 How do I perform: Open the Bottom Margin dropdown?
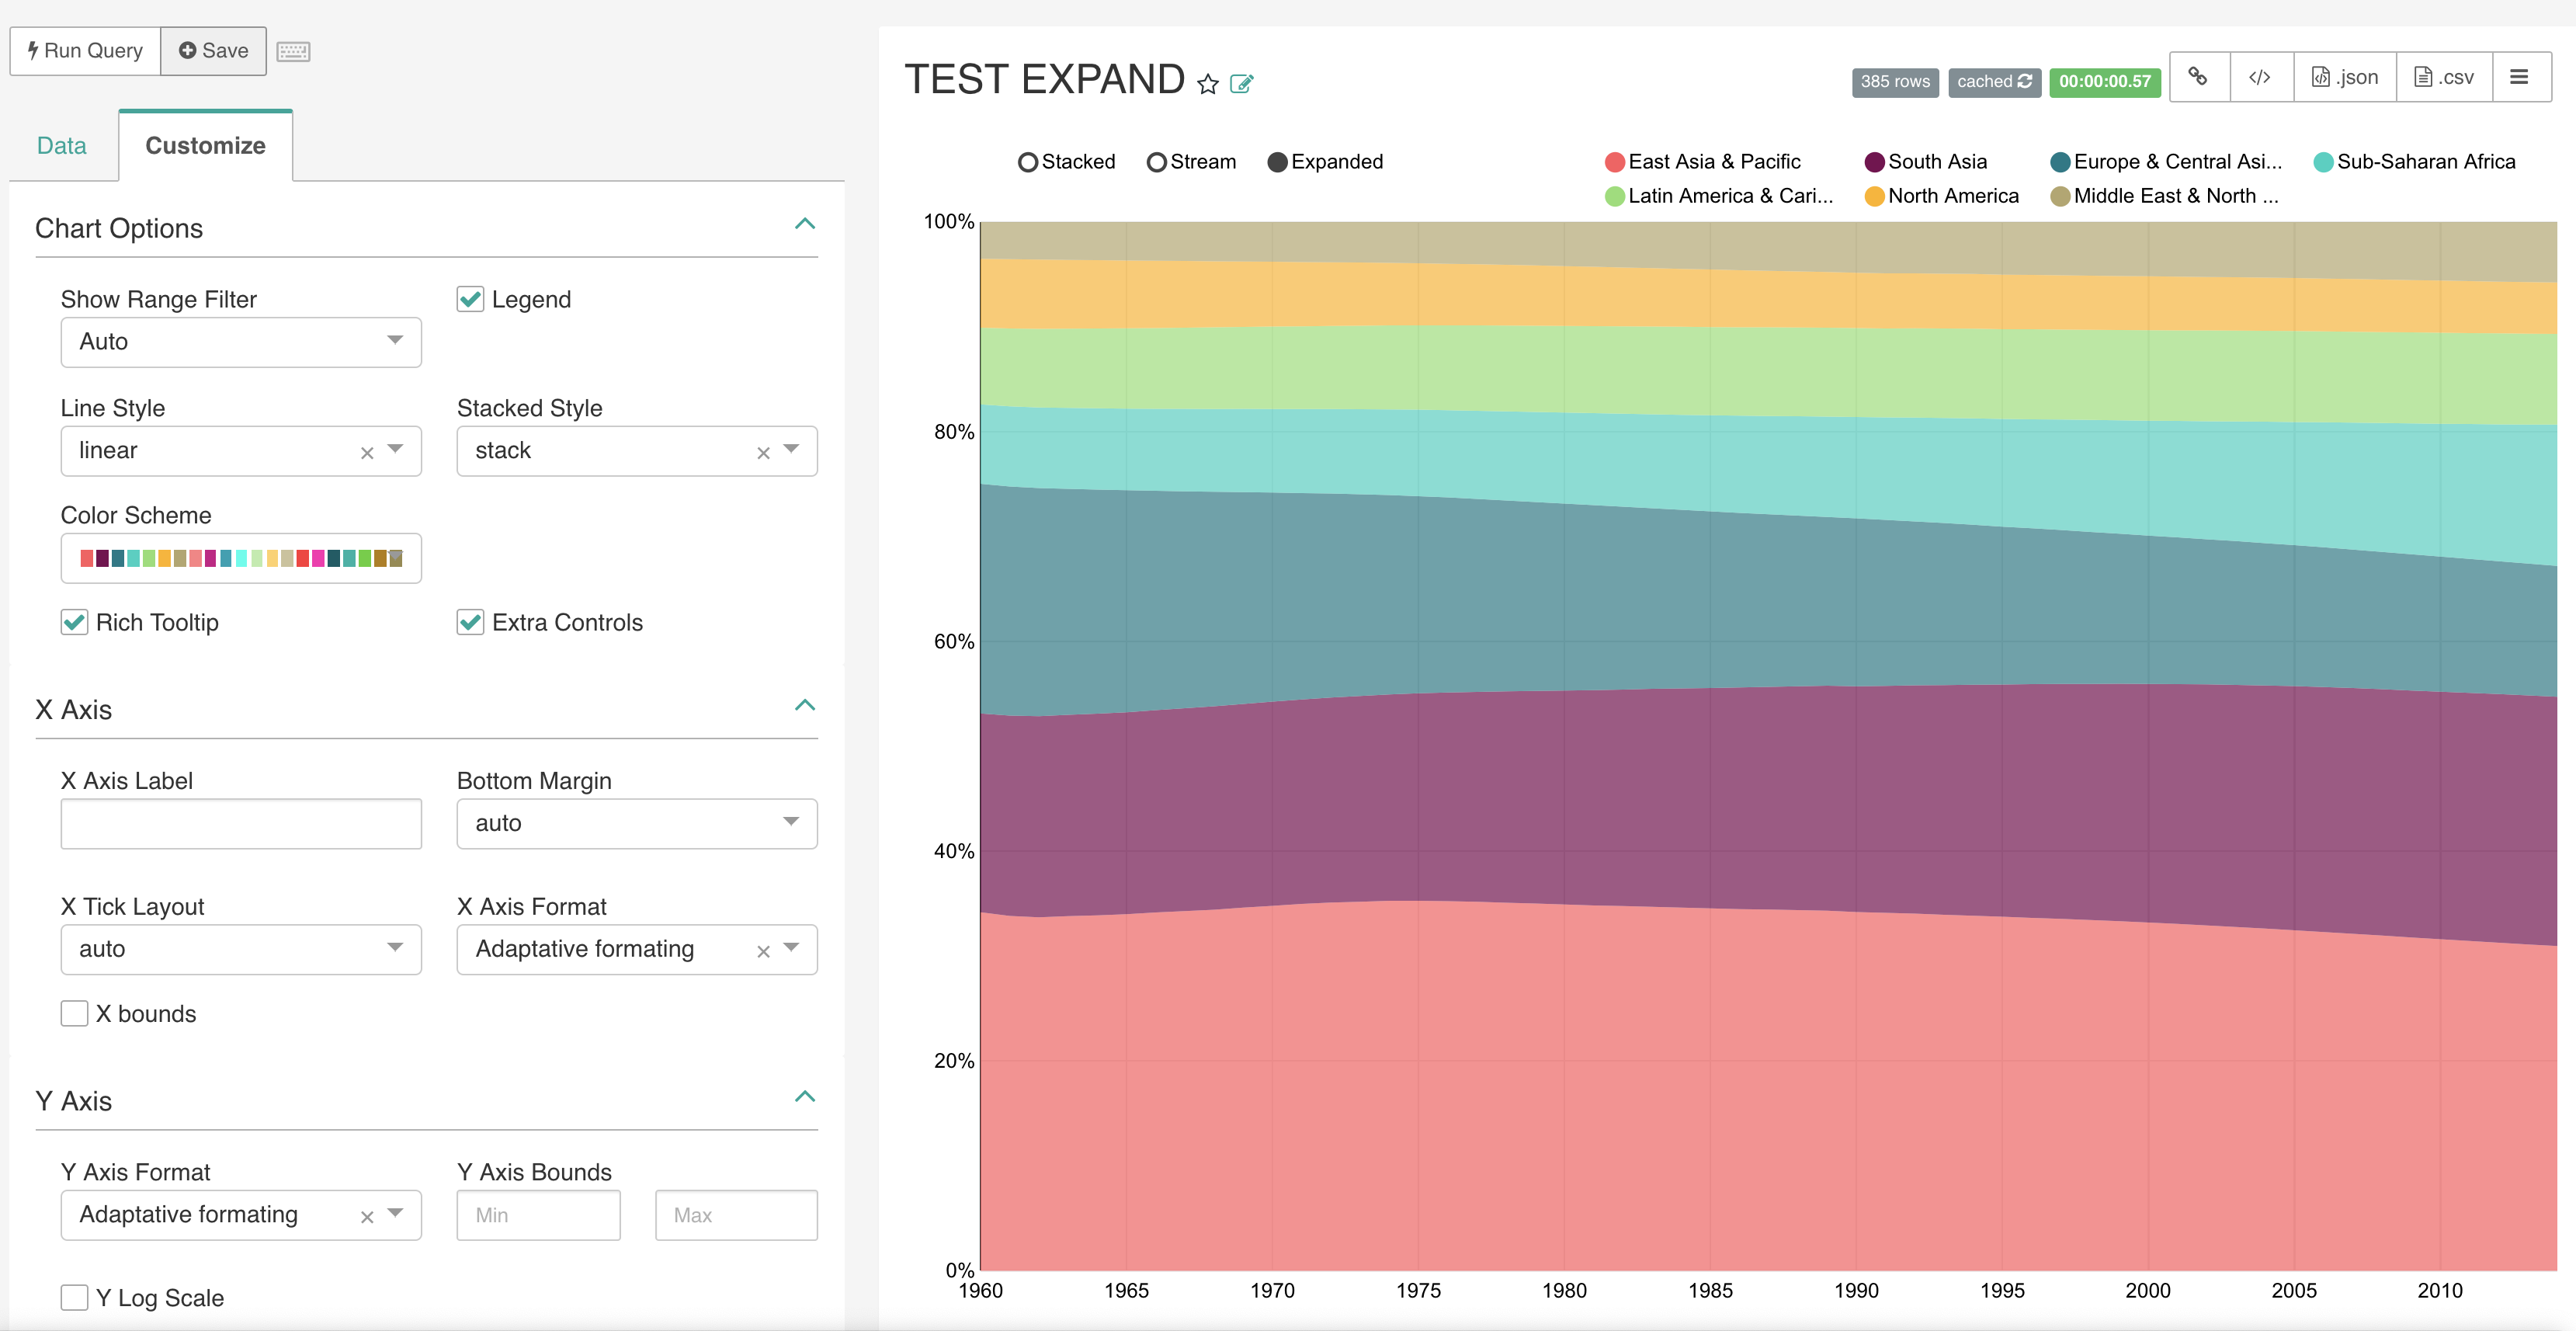(637, 823)
